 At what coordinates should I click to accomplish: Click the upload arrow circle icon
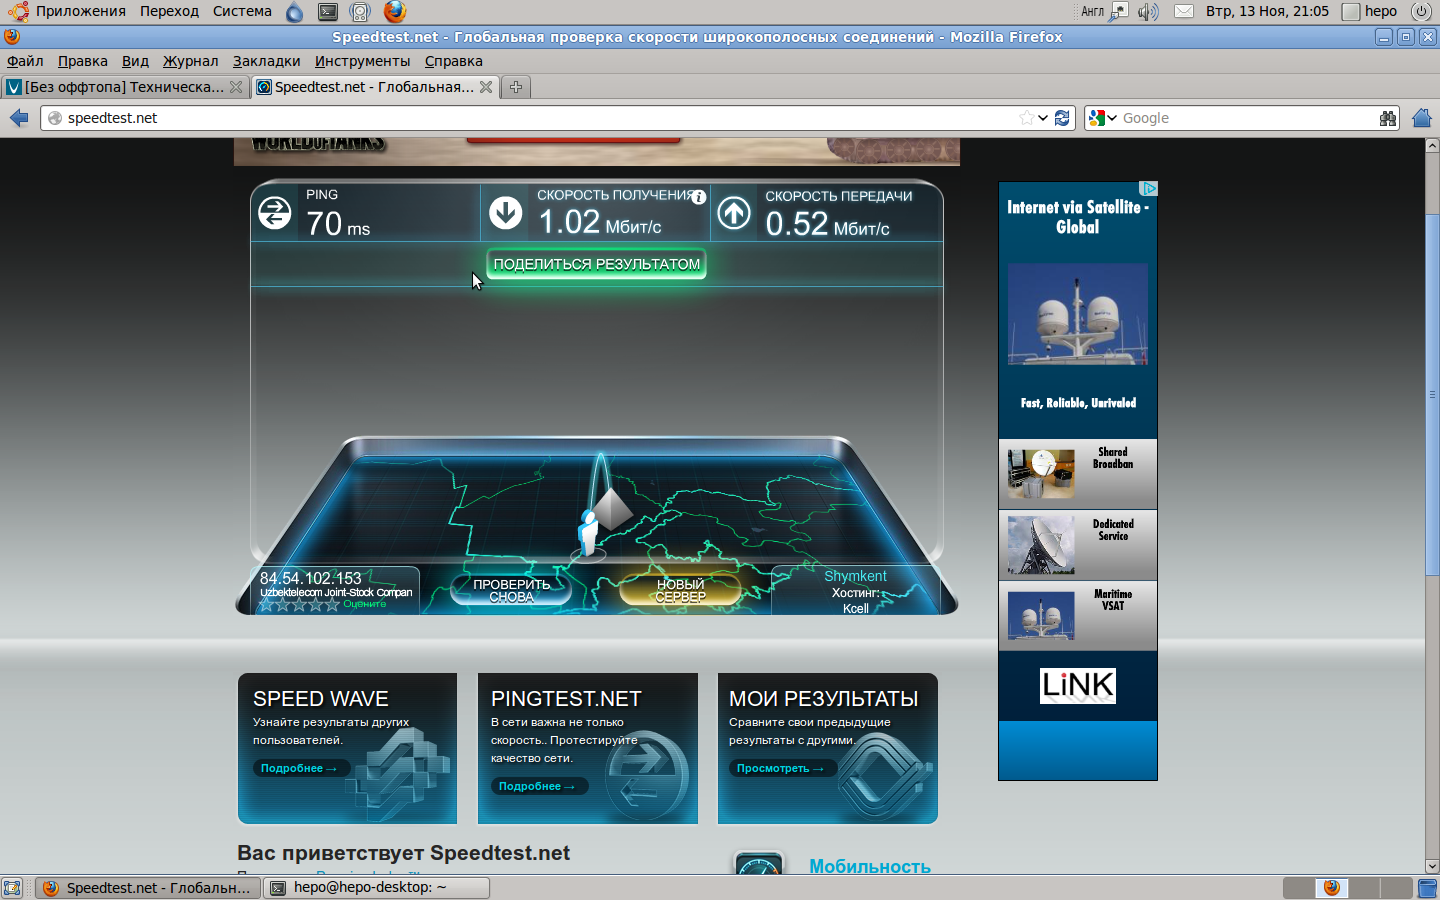click(734, 212)
